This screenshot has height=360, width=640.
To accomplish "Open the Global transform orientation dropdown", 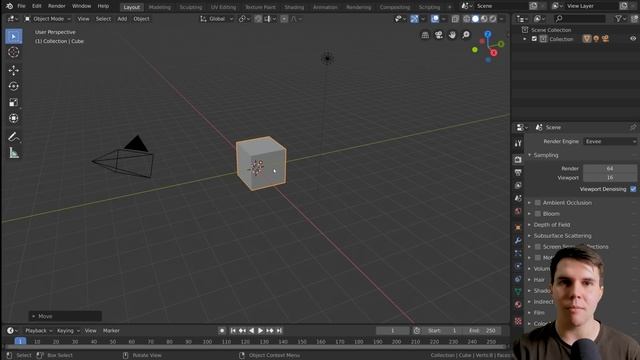I will tap(217, 19).
